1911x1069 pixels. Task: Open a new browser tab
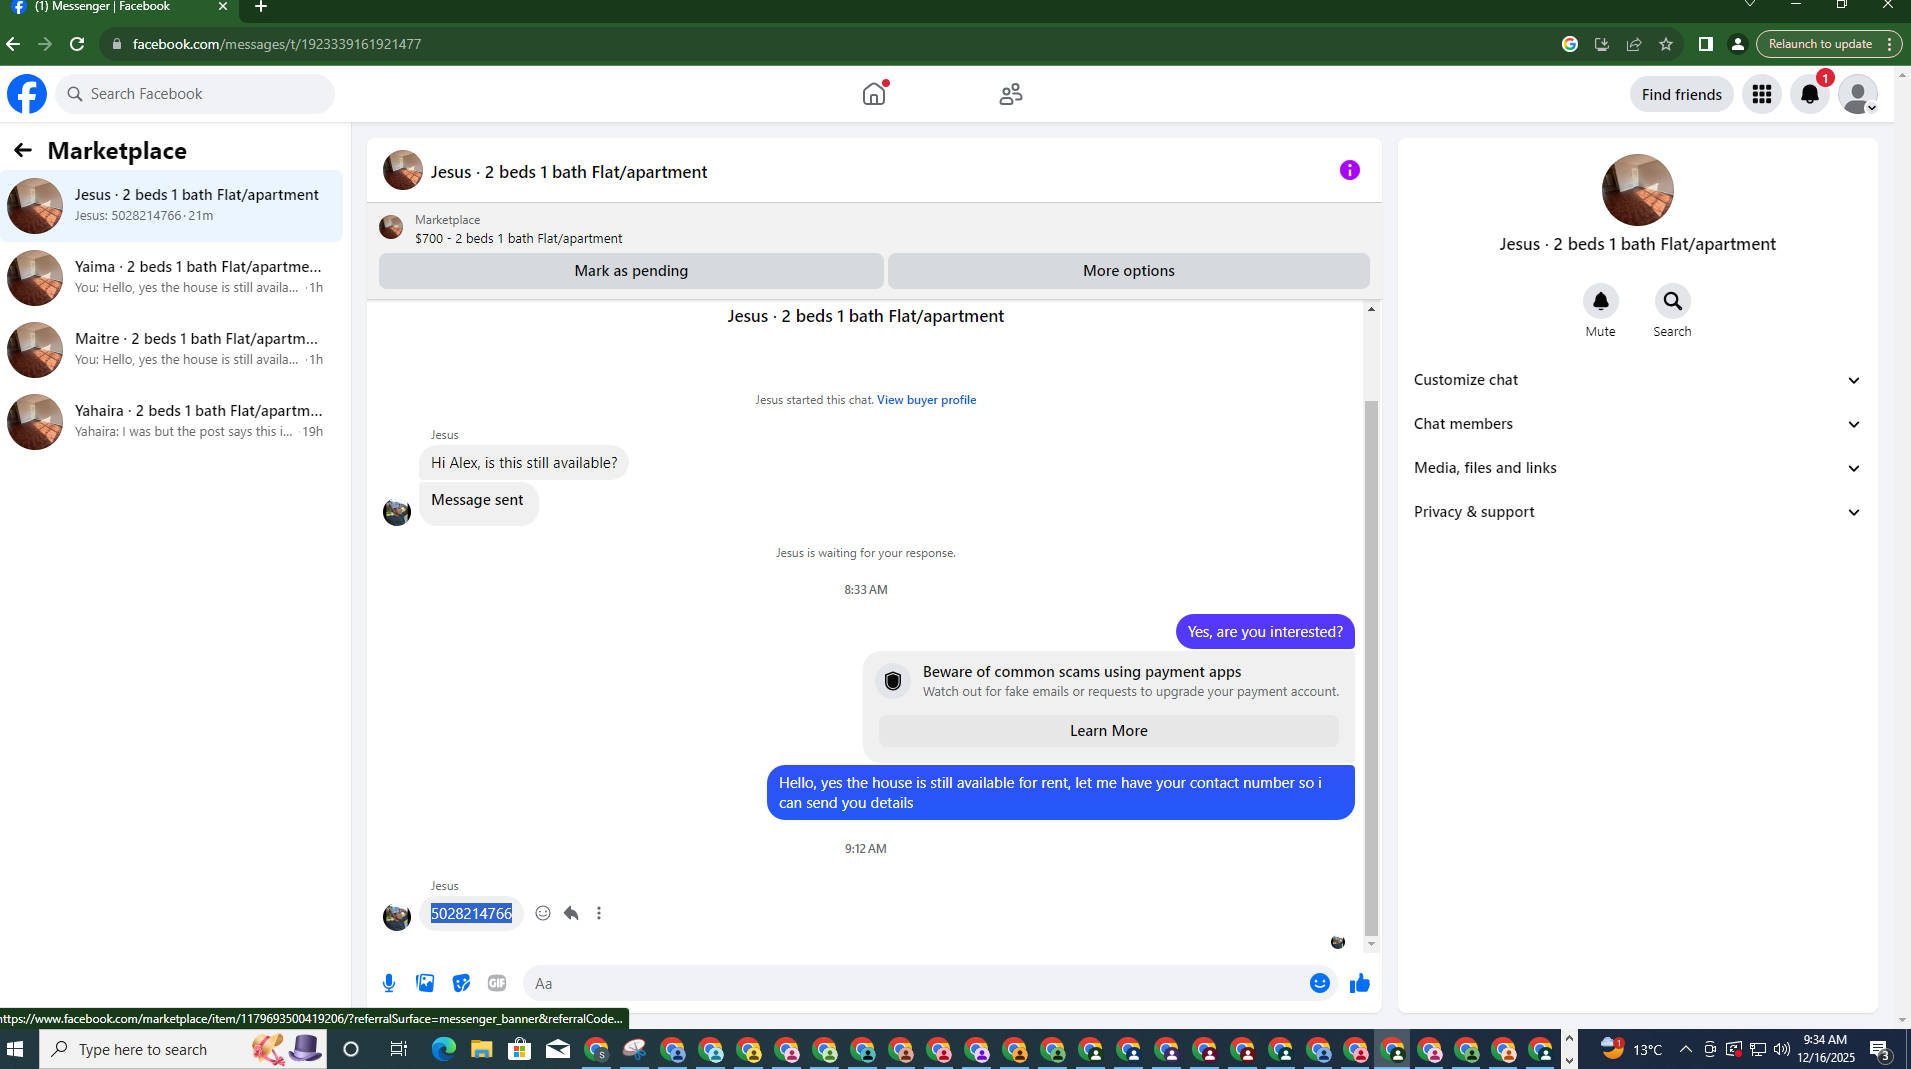click(261, 7)
